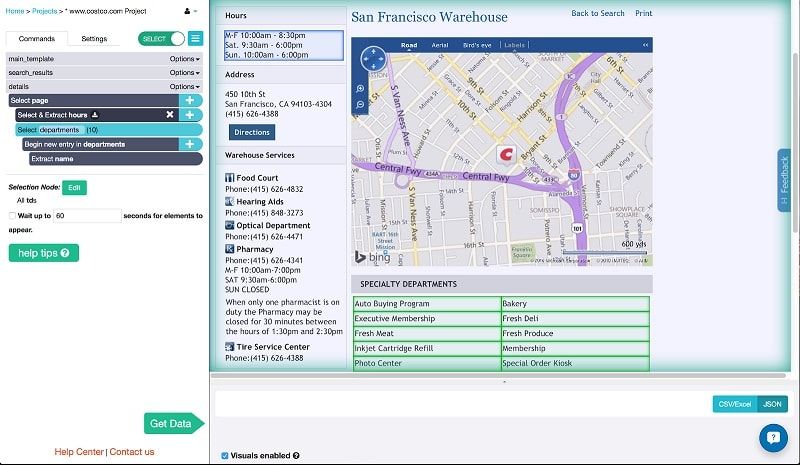Expand the results panel handle arrow

[505, 381]
